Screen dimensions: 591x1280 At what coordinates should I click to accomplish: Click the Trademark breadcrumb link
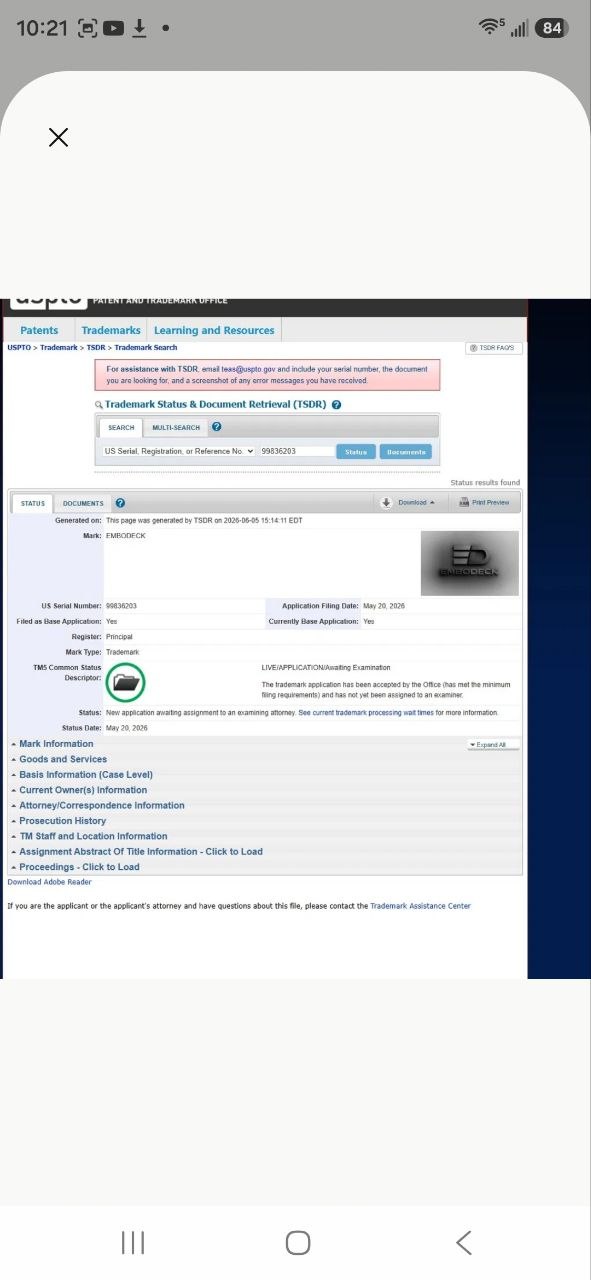point(58,347)
